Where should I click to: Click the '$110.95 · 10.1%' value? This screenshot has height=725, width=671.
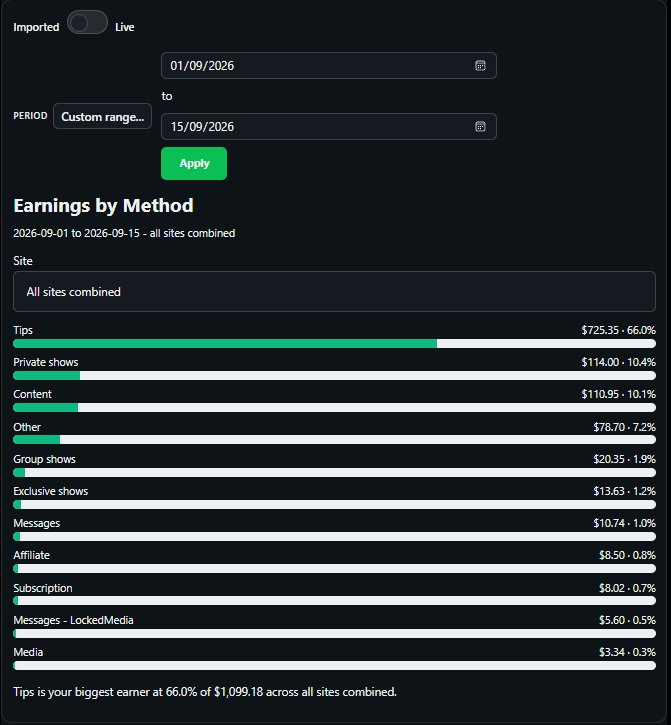coord(618,394)
